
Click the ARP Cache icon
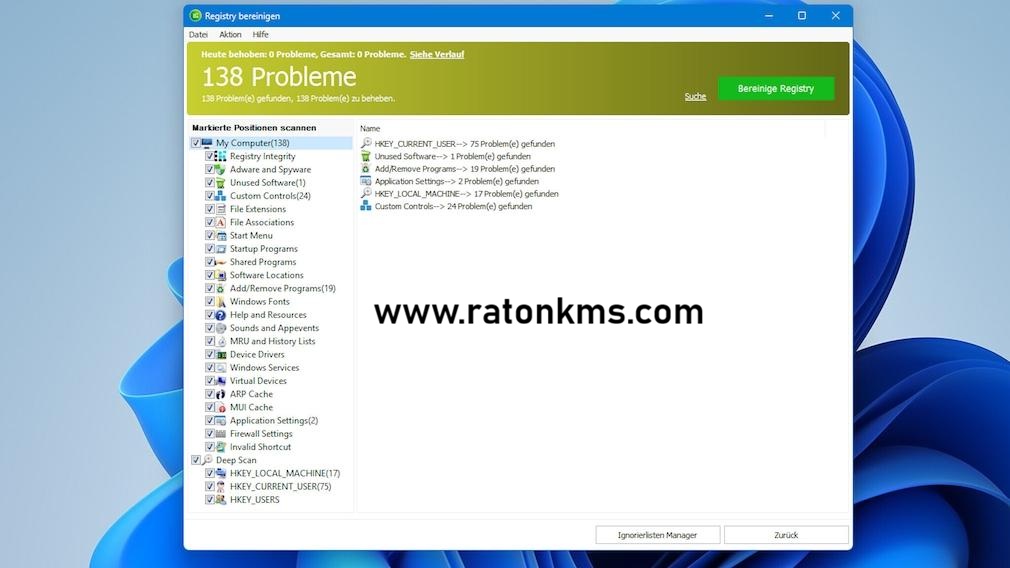(220, 394)
